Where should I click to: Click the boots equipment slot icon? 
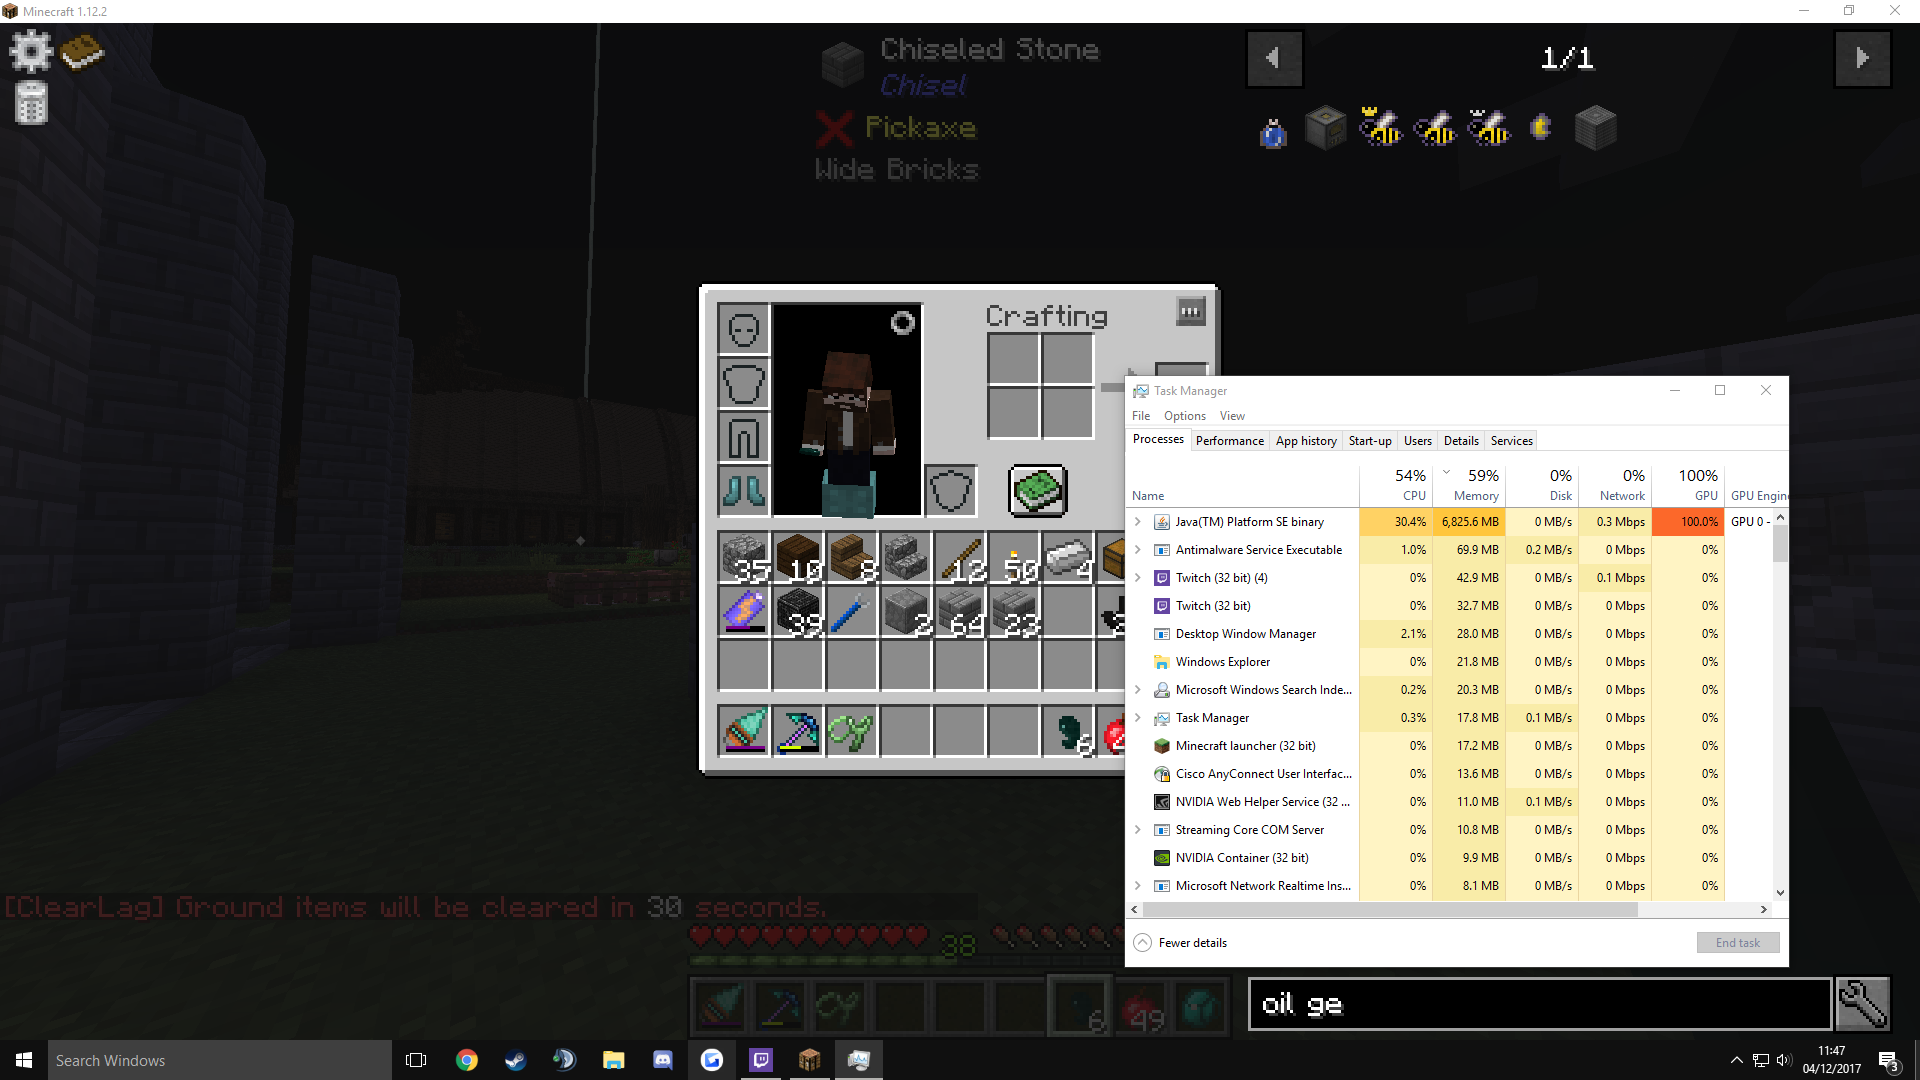[742, 489]
